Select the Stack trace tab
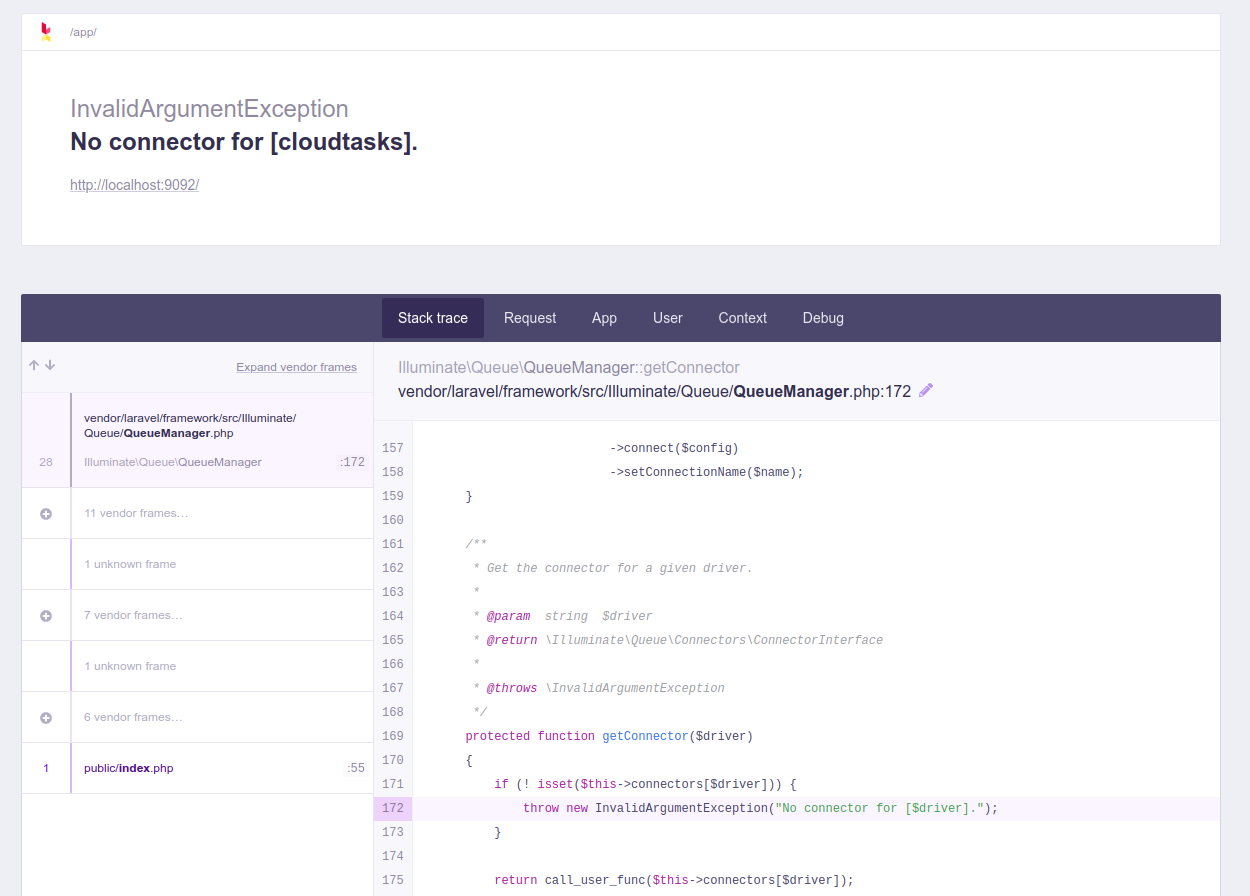The height and width of the screenshot is (896, 1250). coord(432,317)
